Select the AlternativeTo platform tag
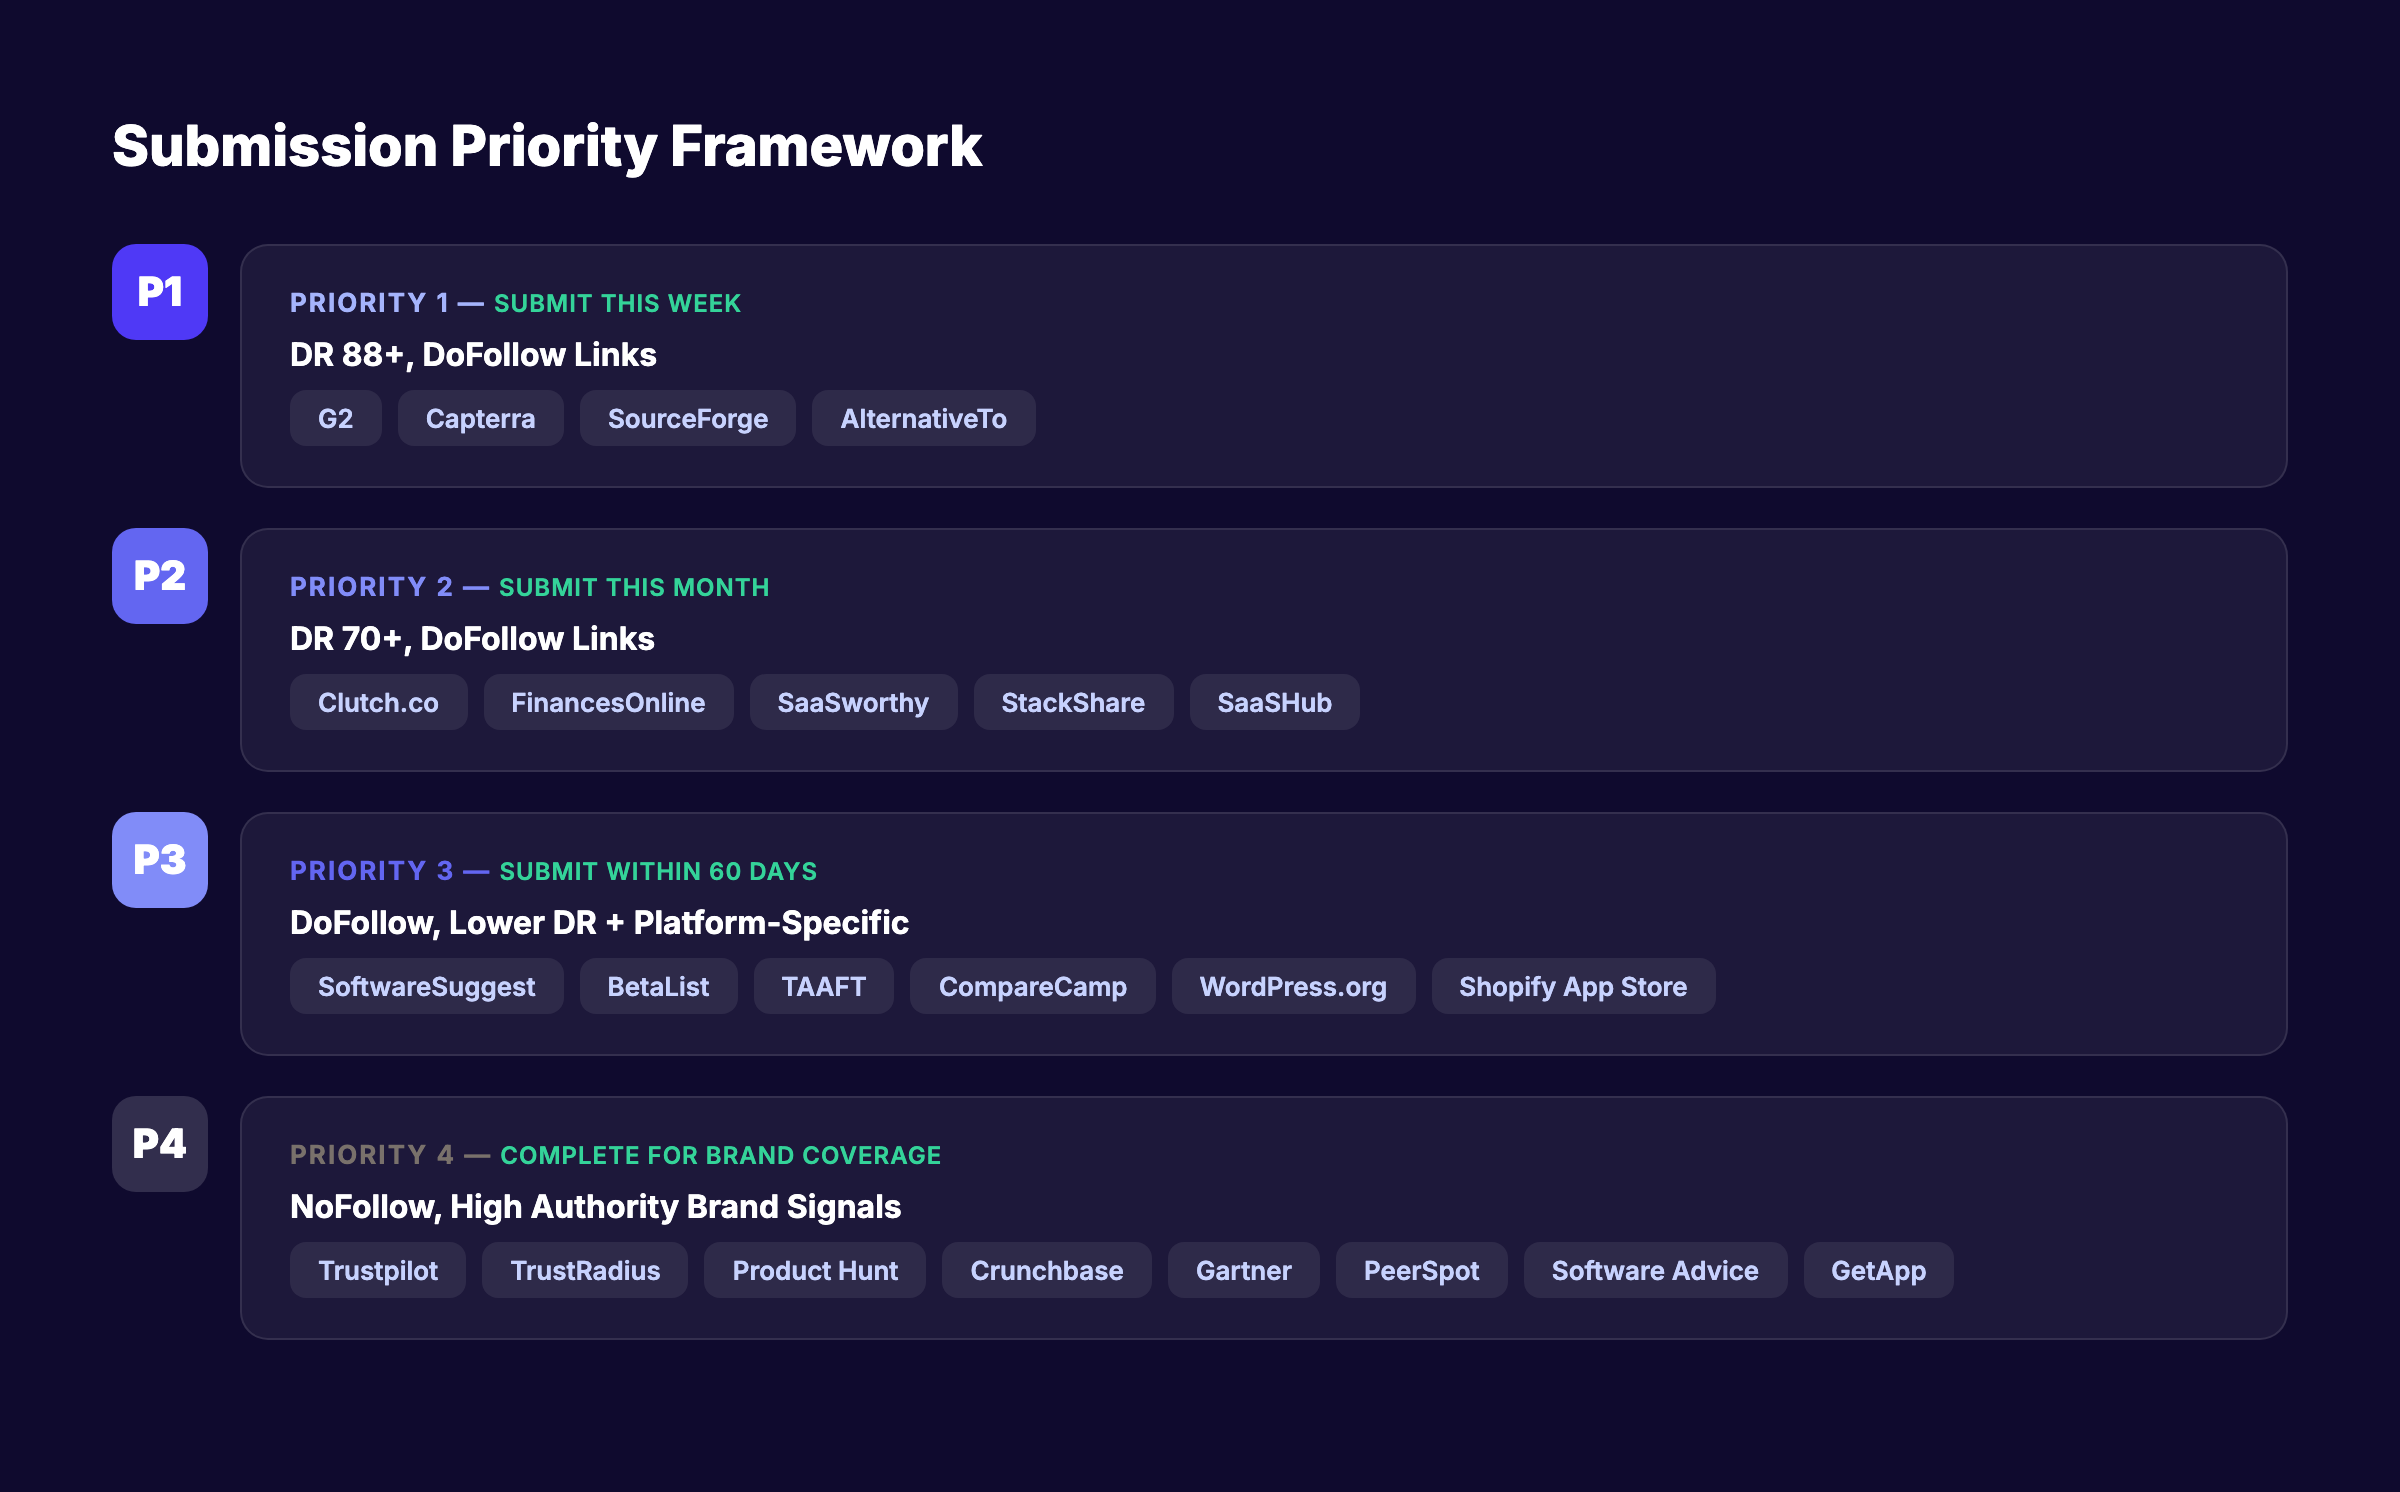 point(923,418)
